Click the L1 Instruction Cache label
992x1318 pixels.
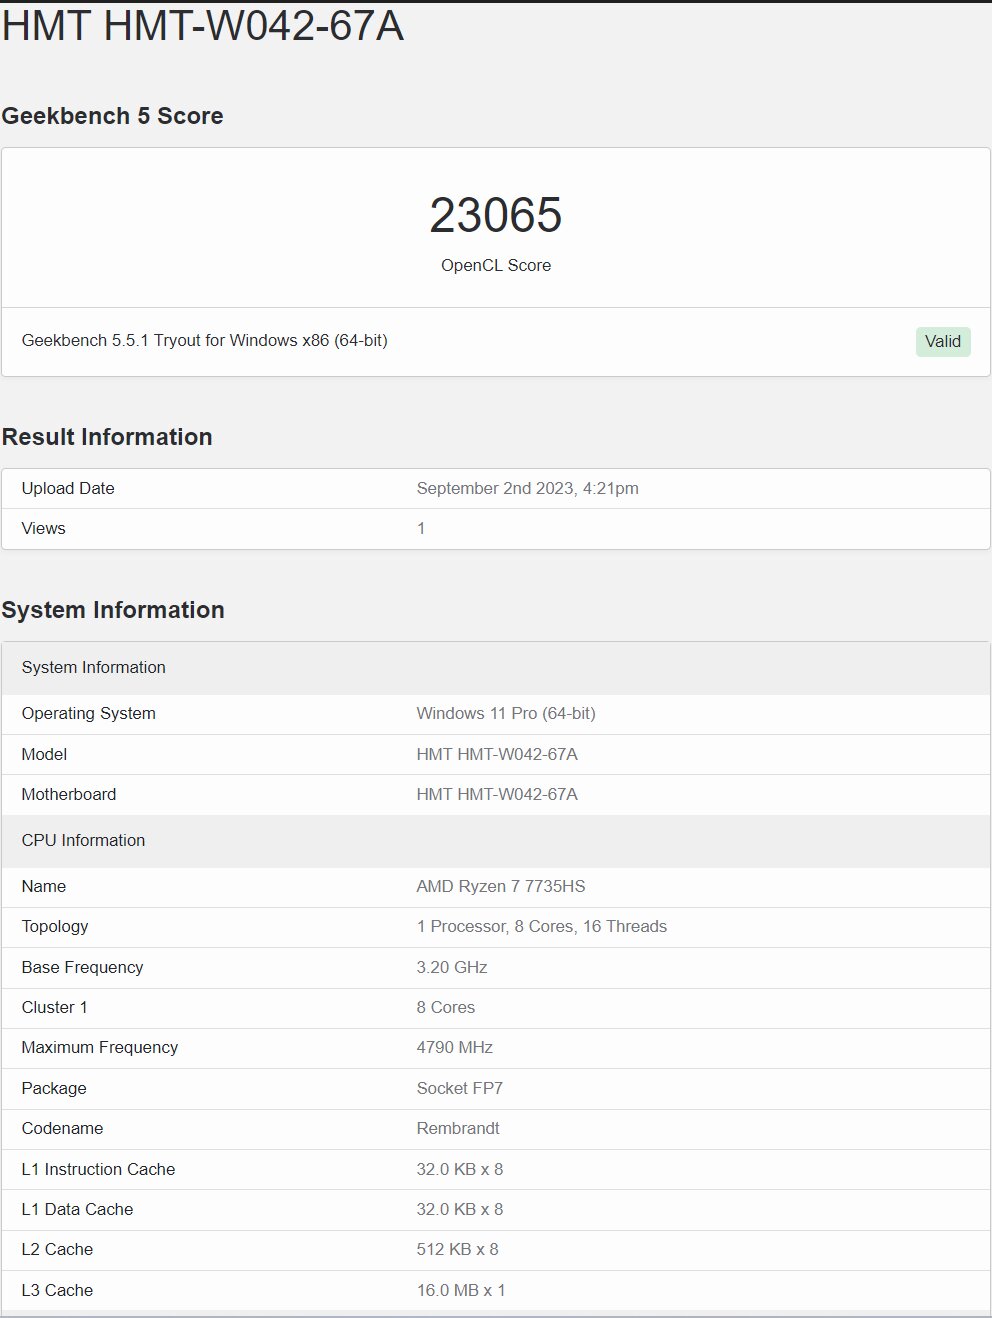click(98, 1170)
